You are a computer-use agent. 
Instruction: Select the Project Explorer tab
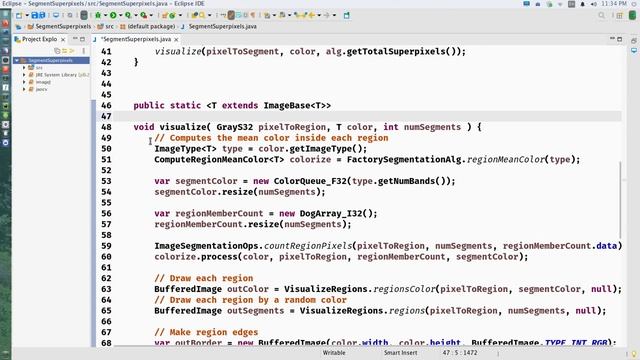click(39, 39)
